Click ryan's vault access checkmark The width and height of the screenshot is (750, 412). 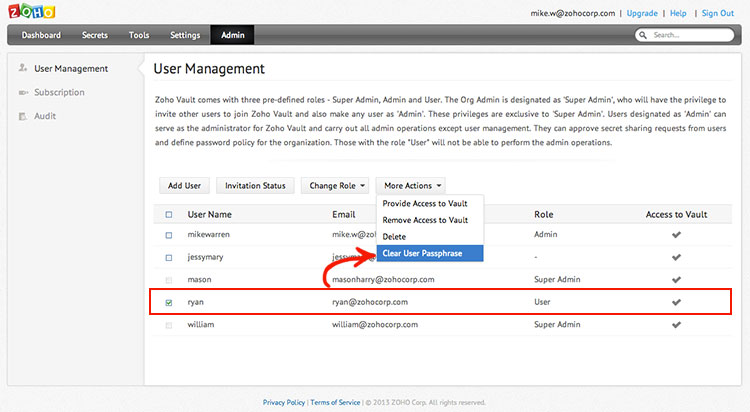676,301
